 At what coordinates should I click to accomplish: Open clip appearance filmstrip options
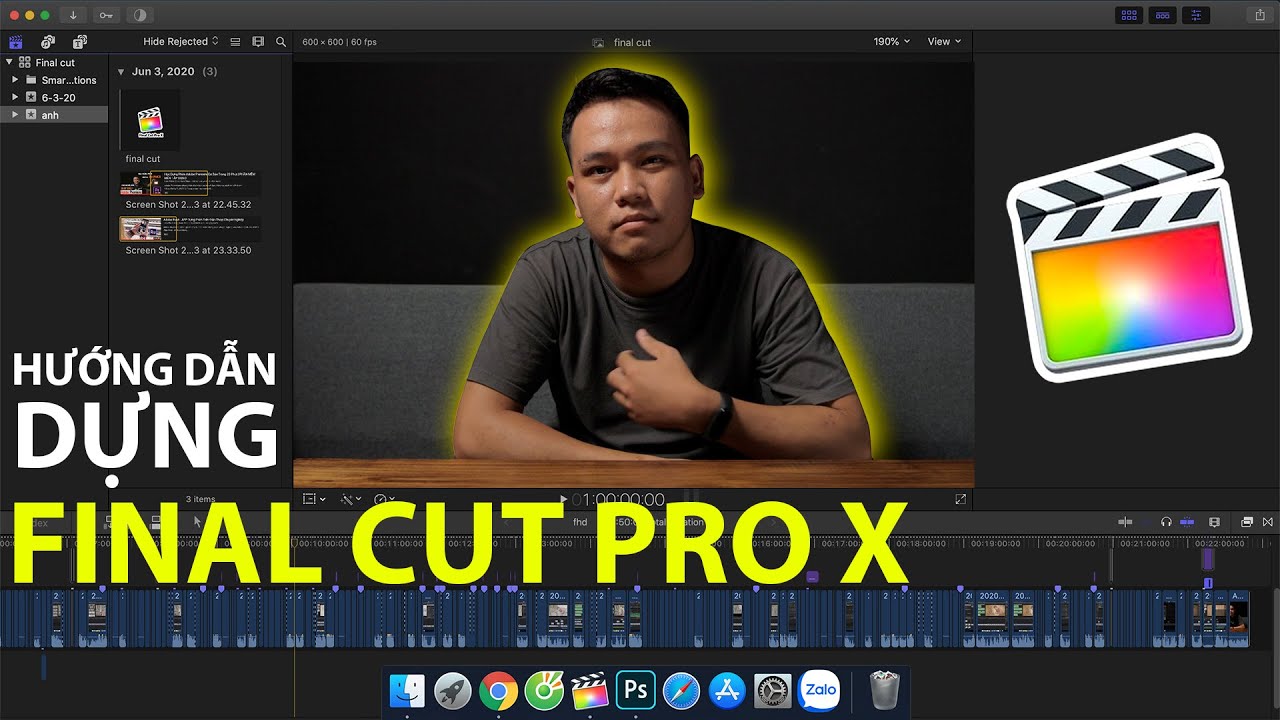(258, 42)
